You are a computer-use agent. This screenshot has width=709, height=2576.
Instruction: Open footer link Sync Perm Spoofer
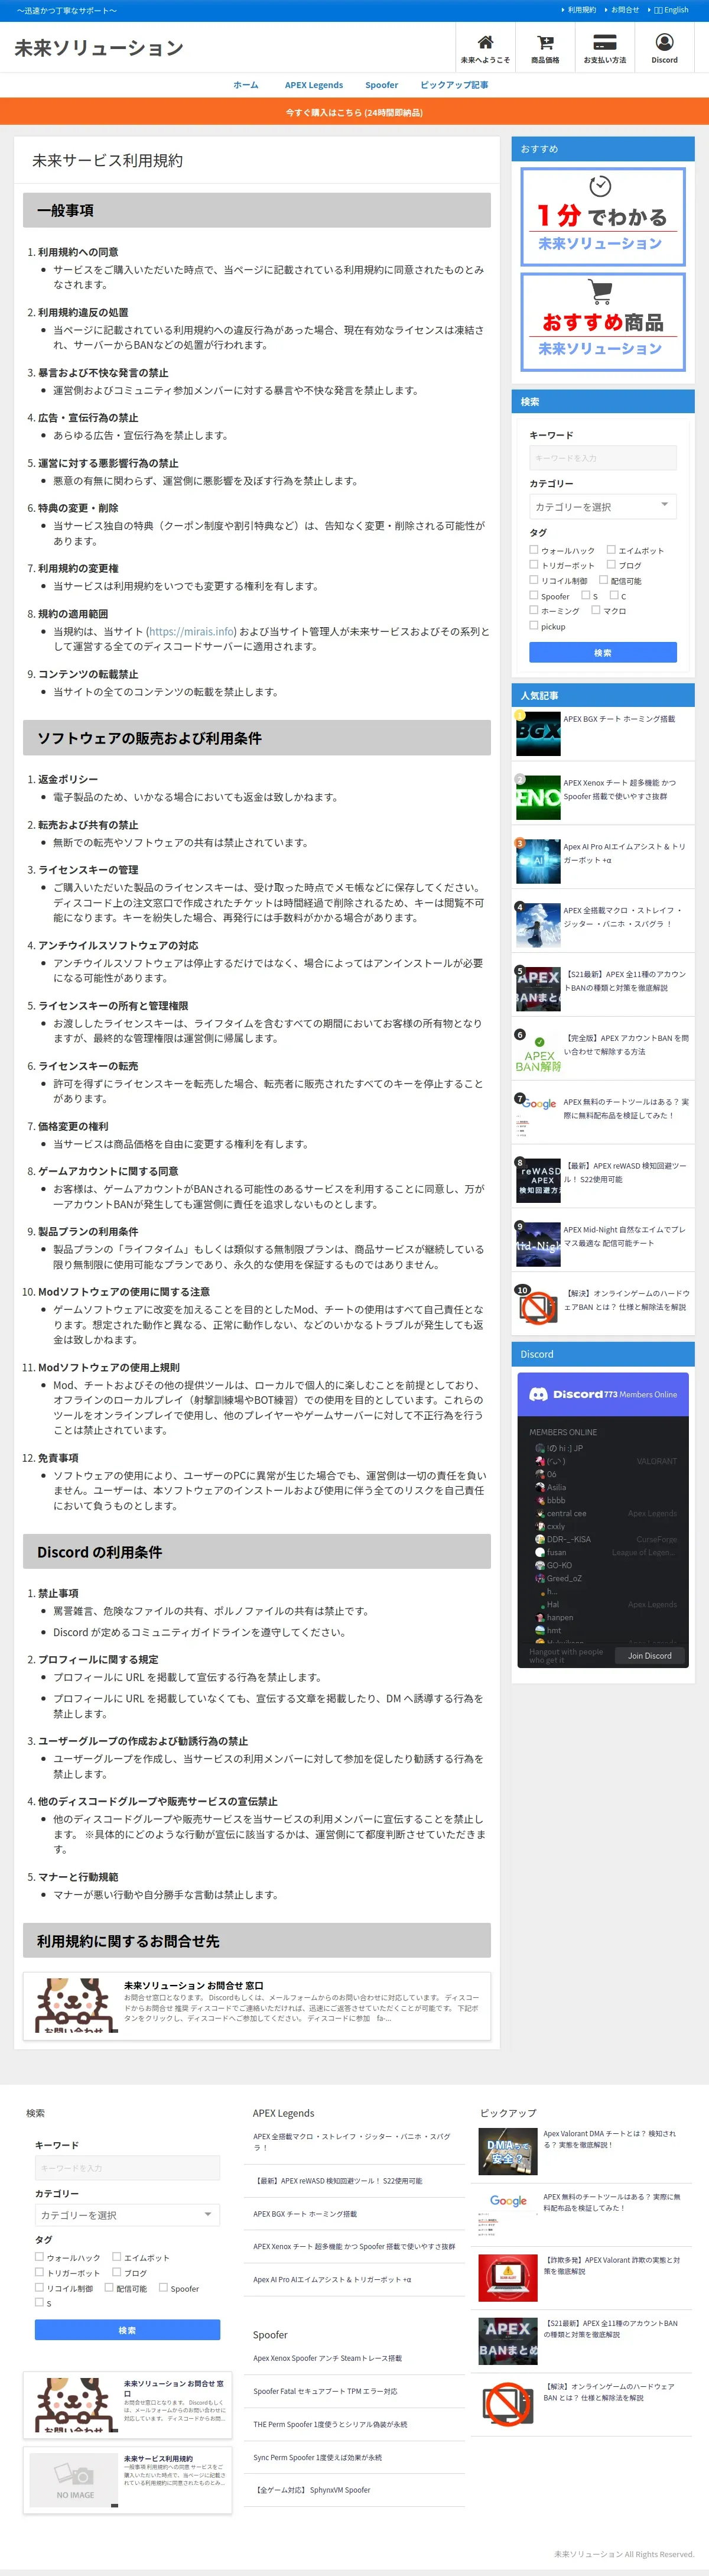point(317,2457)
